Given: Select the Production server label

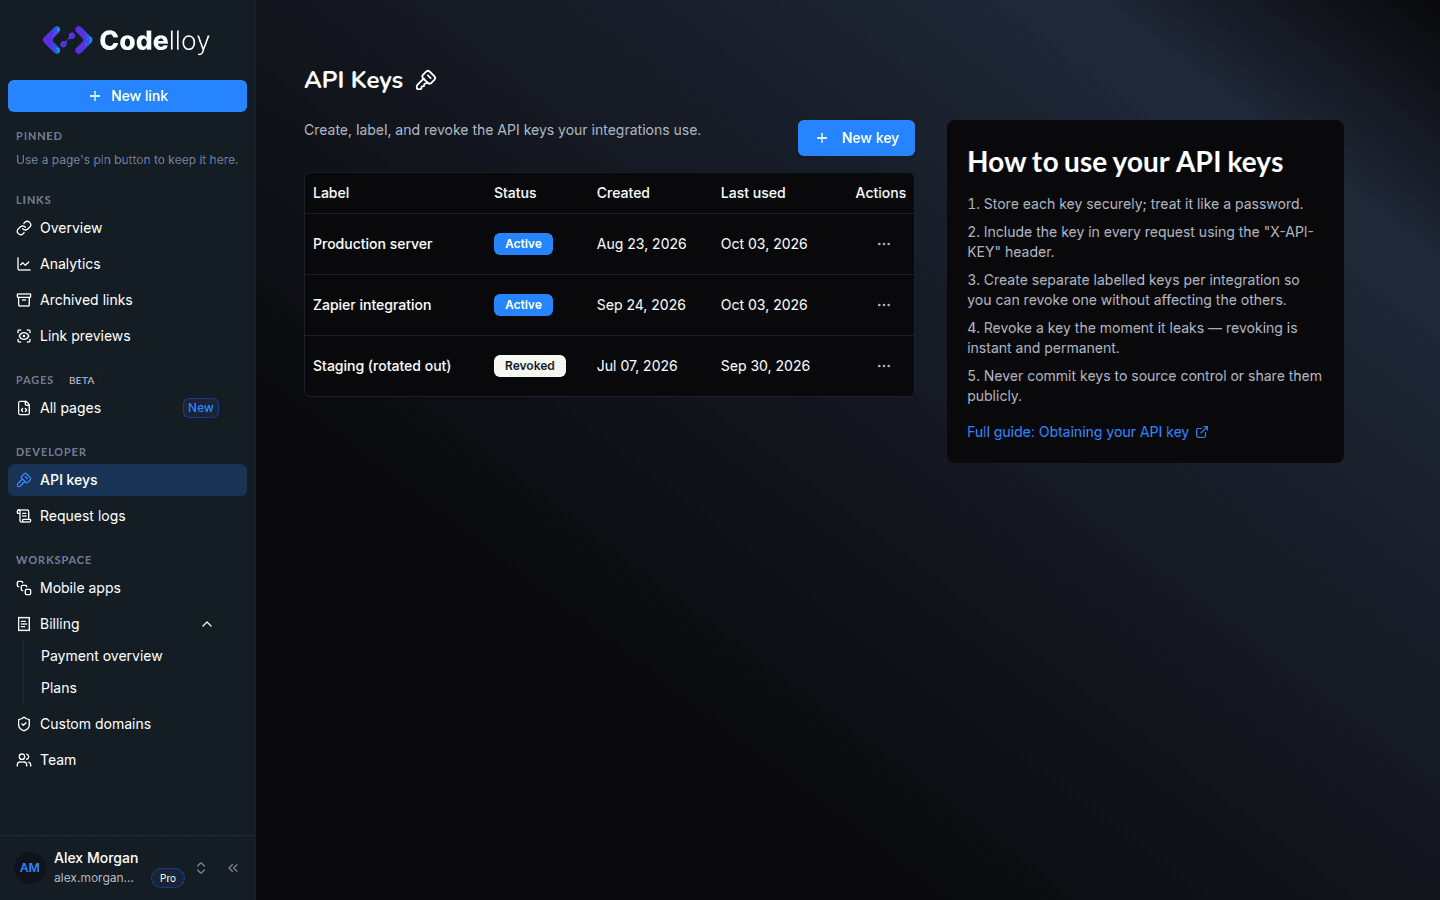Looking at the screenshot, I should [373, 244].
